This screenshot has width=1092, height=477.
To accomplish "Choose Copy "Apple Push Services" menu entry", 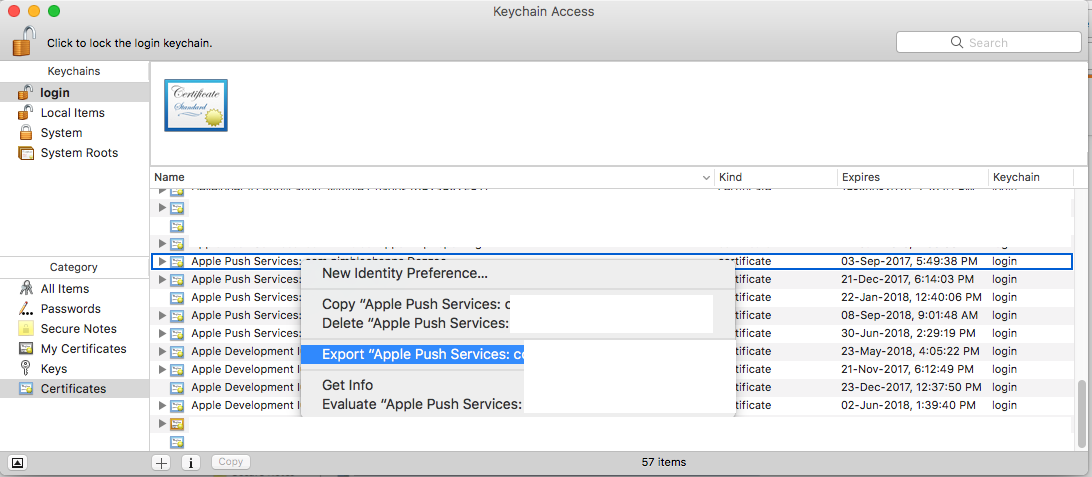I will (517, 305).
